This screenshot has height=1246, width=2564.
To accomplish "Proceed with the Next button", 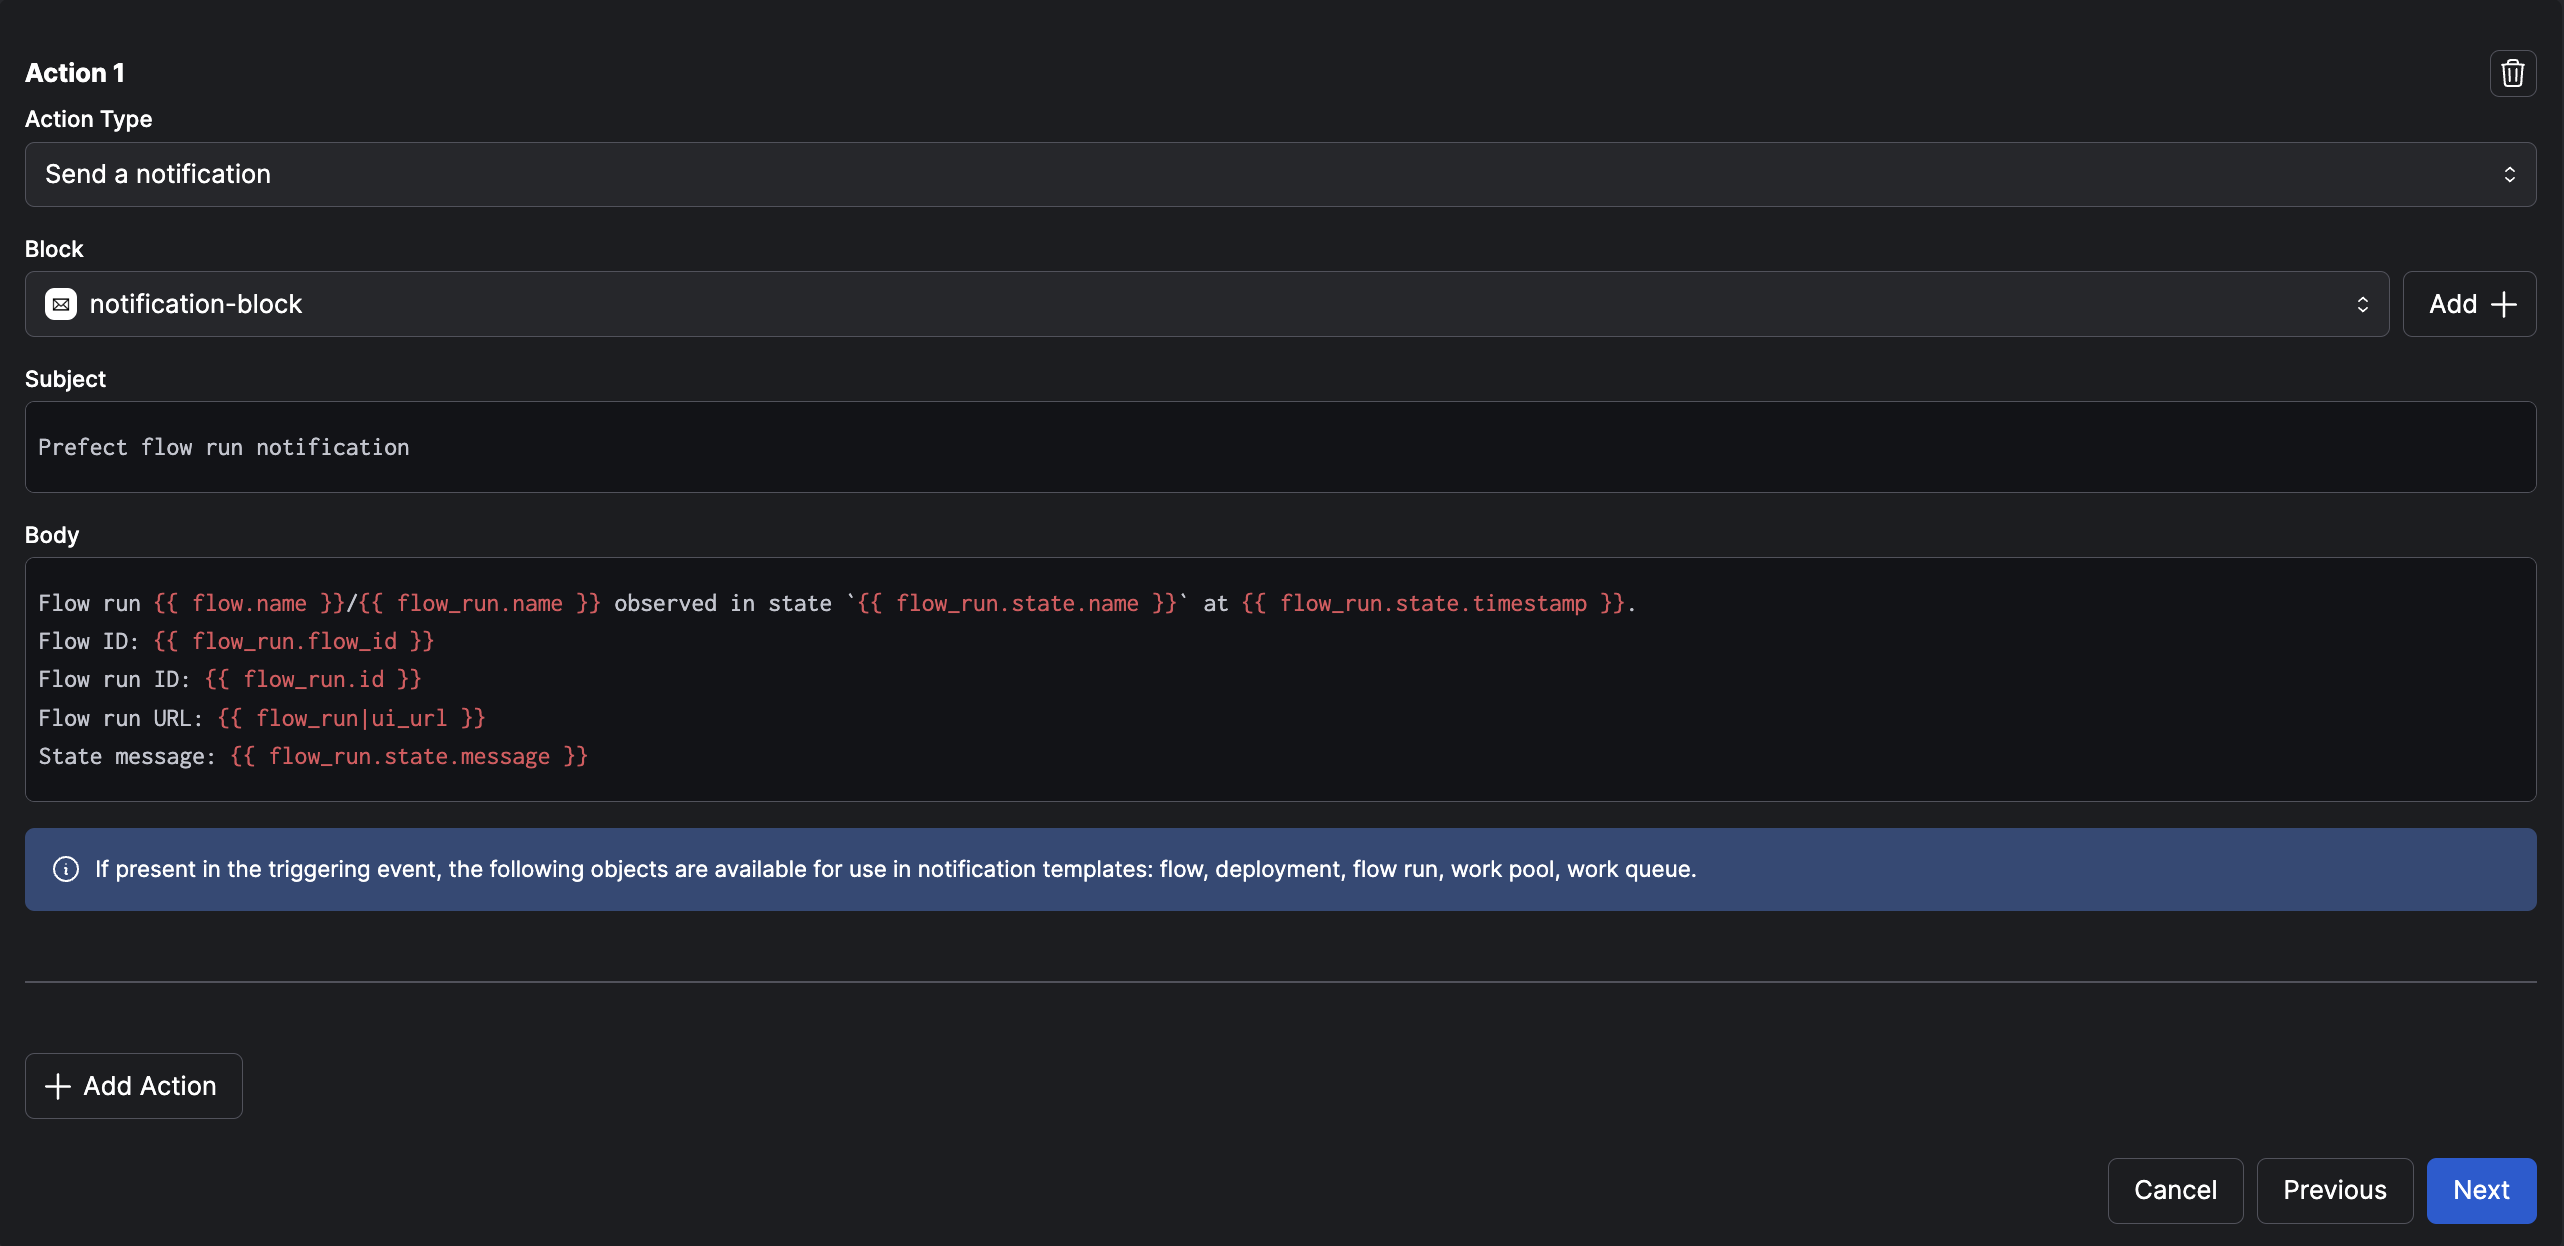I will 2481,1190.
